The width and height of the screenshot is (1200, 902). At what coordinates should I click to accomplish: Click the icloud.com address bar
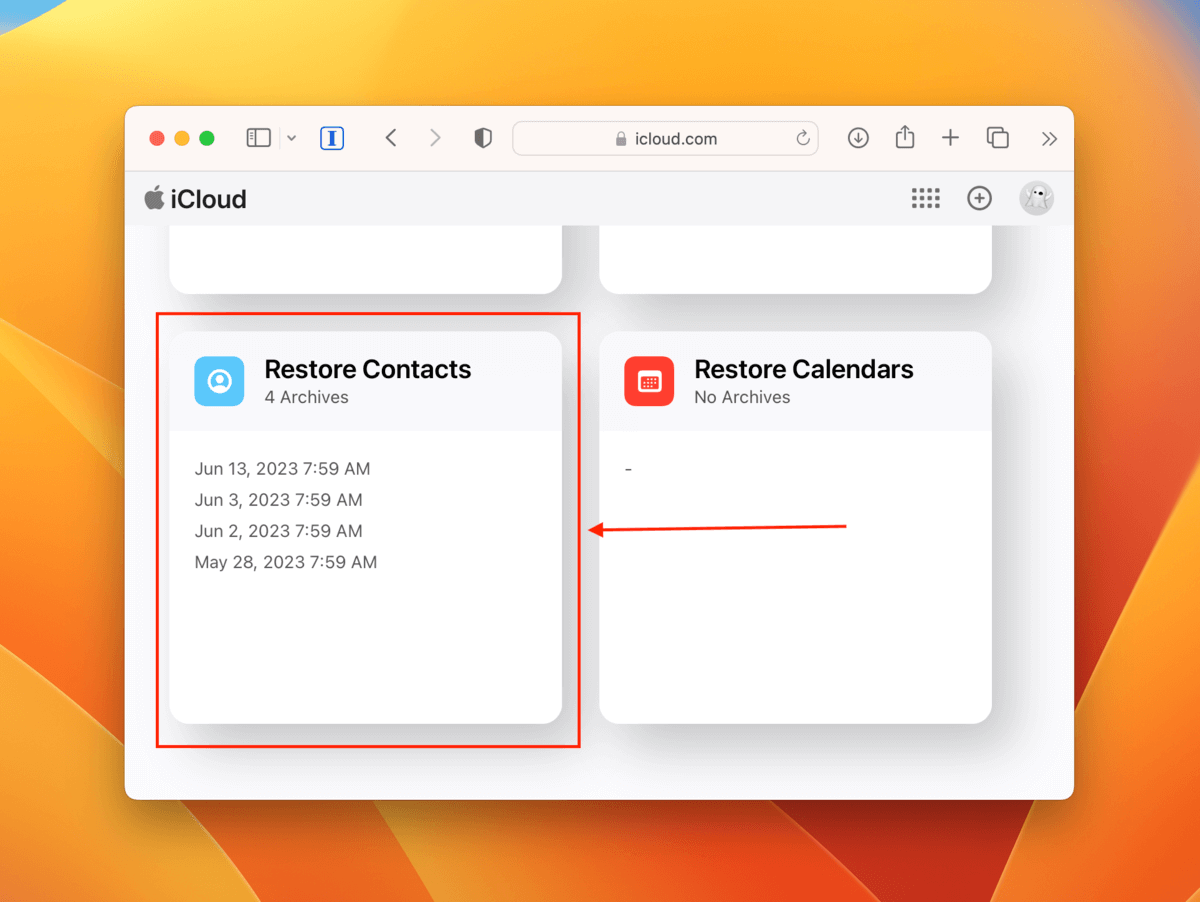click(665, 139)
